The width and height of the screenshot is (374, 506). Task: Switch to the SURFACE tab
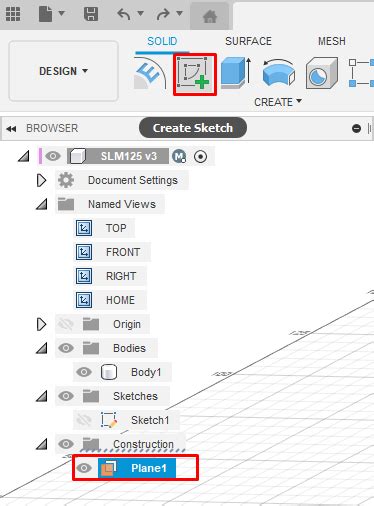coord(248,41)
